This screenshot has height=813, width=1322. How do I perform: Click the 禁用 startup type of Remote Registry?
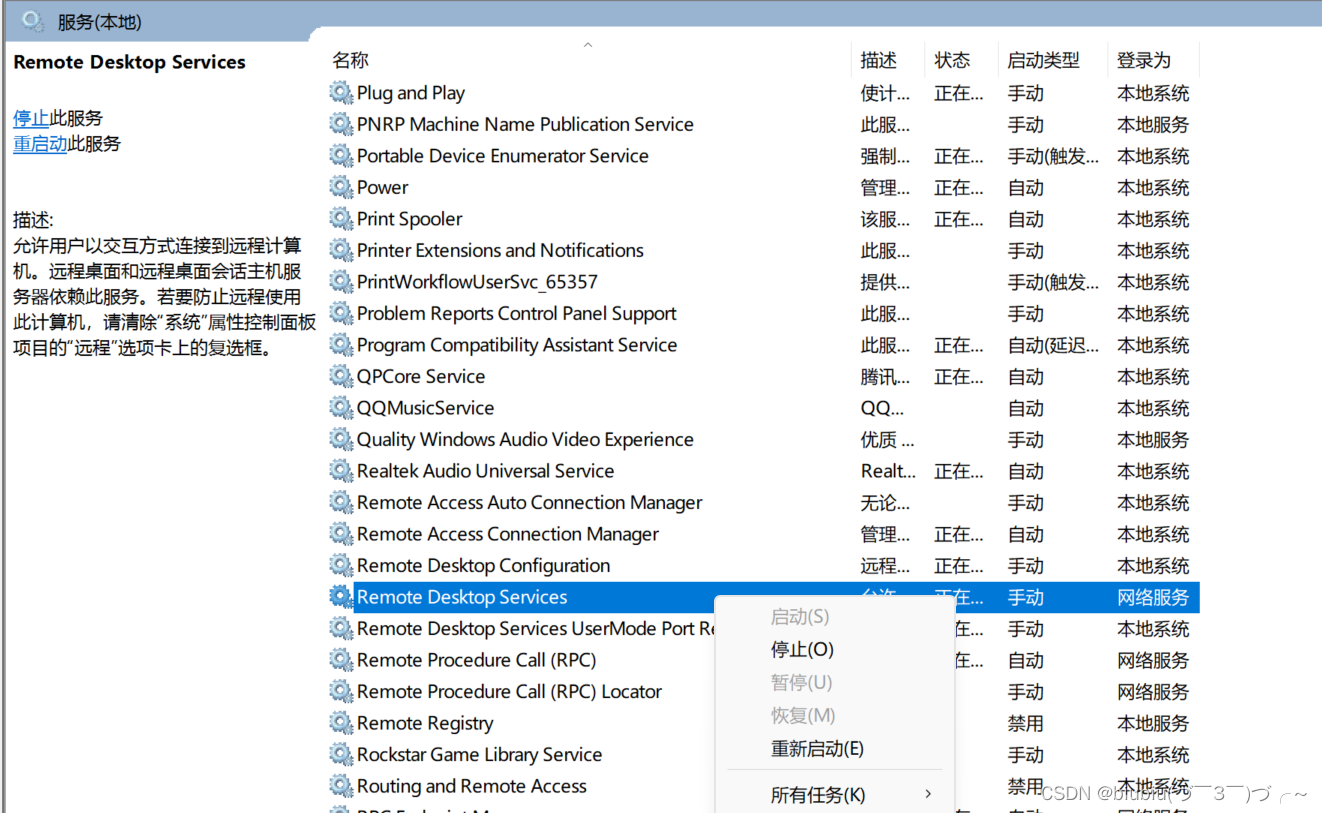(1025, 723)
